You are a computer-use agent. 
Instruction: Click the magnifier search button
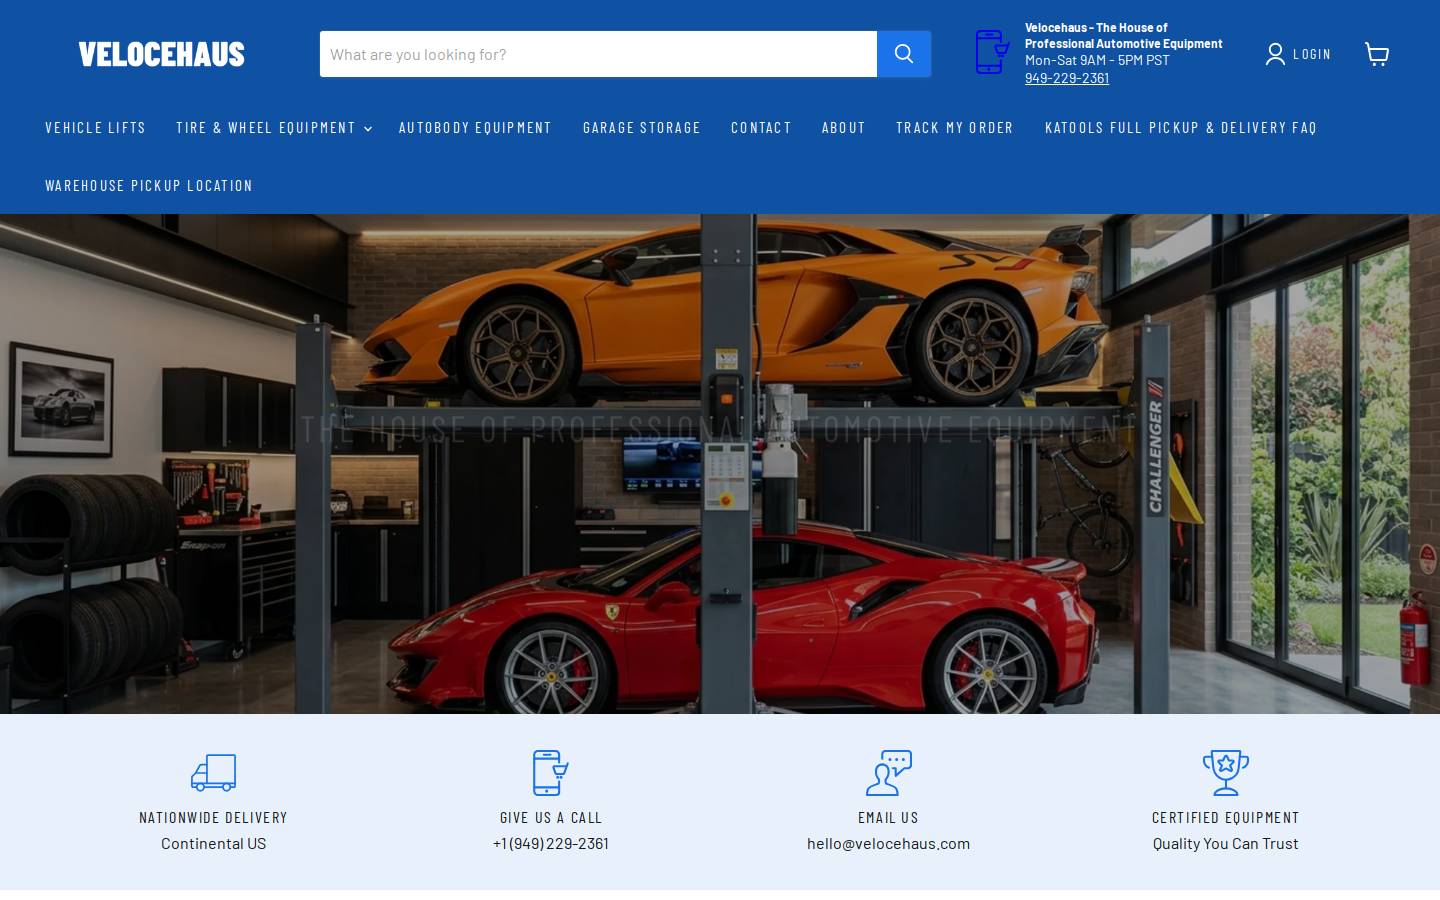click(904, 54)
